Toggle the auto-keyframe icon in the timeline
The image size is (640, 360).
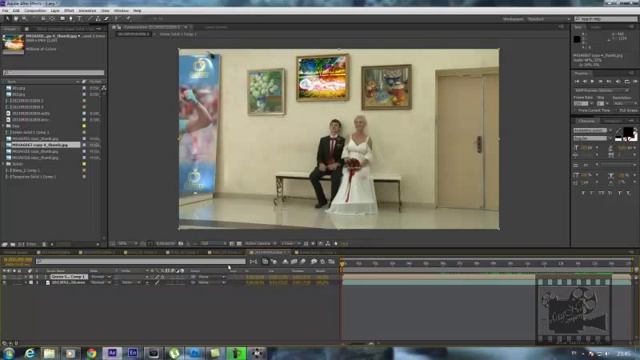(x=322, y=261)
